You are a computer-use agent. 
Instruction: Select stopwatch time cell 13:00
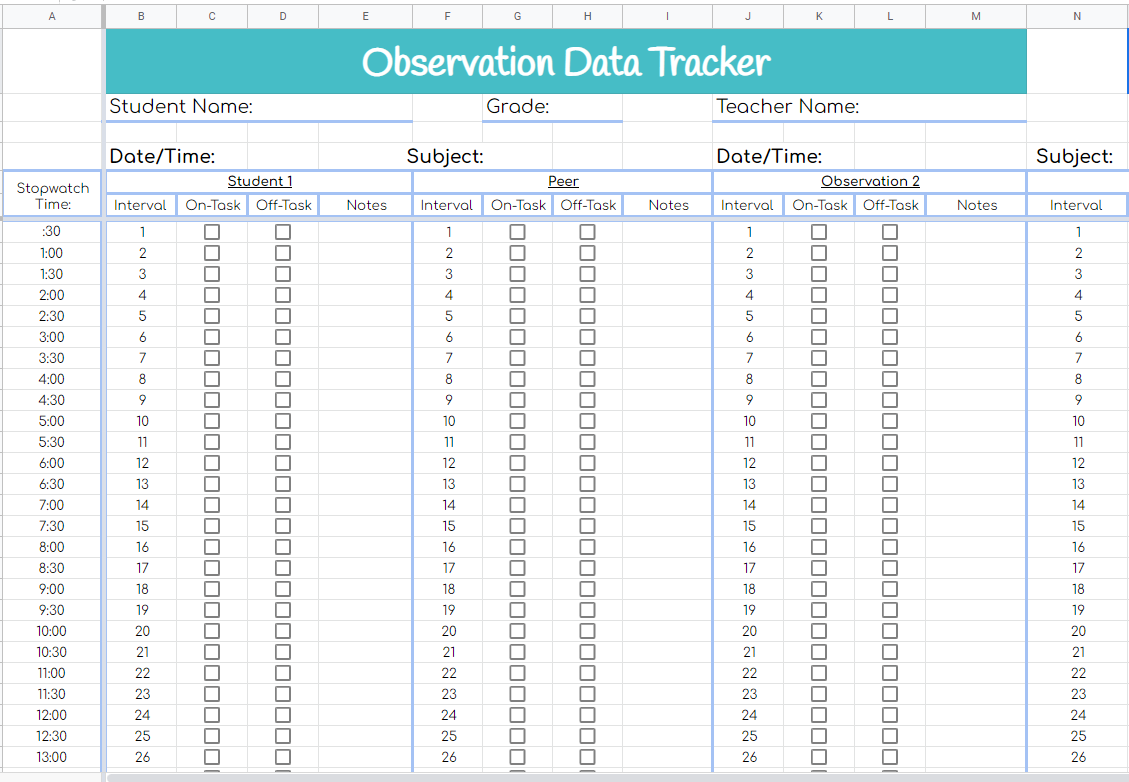pyautogui.click(x=52, y=758)
